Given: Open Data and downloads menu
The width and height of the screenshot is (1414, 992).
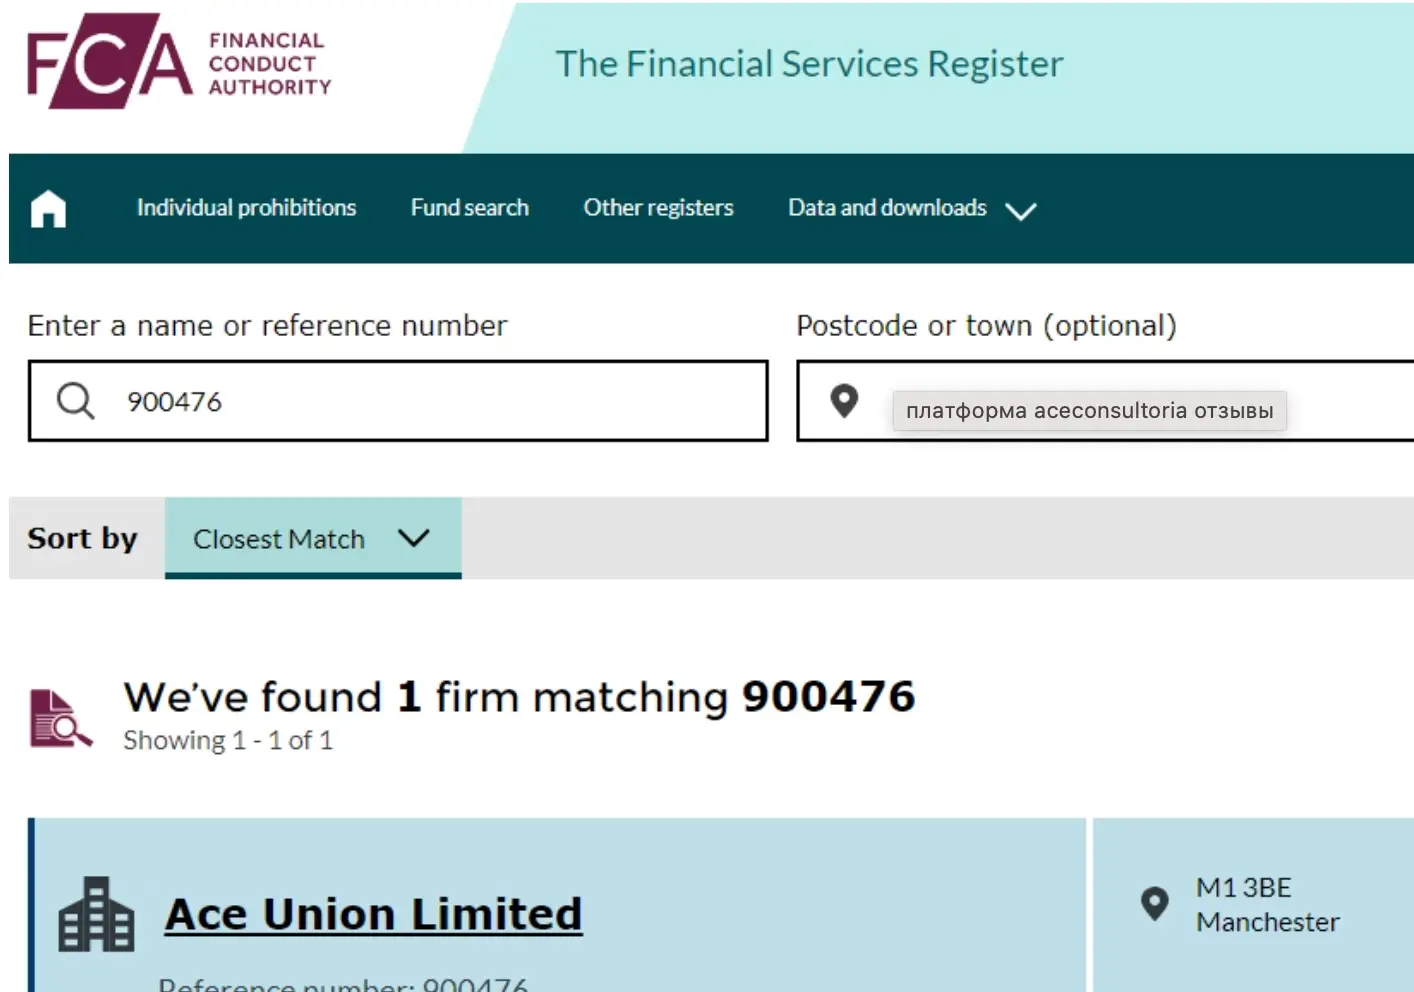Looking at the screenshot, I should pos(887,208).
